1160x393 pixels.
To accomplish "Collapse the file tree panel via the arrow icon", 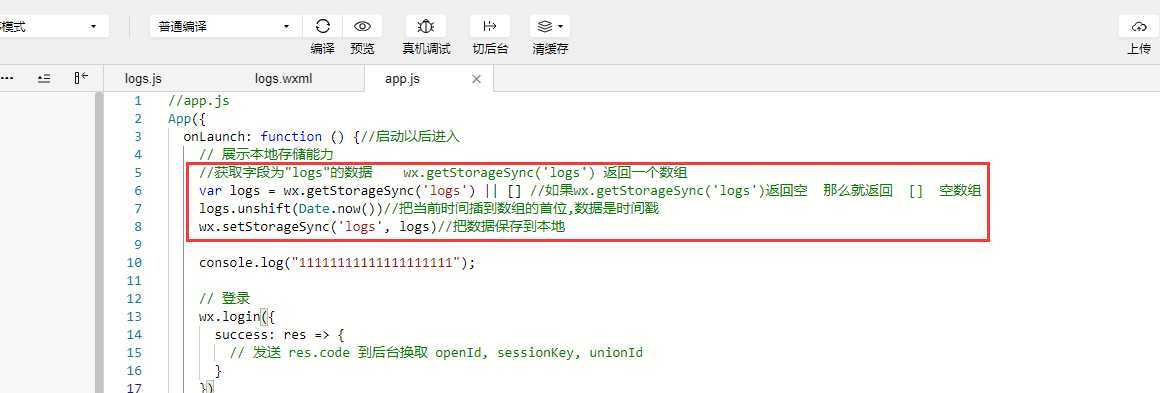I will click(81, 78).
